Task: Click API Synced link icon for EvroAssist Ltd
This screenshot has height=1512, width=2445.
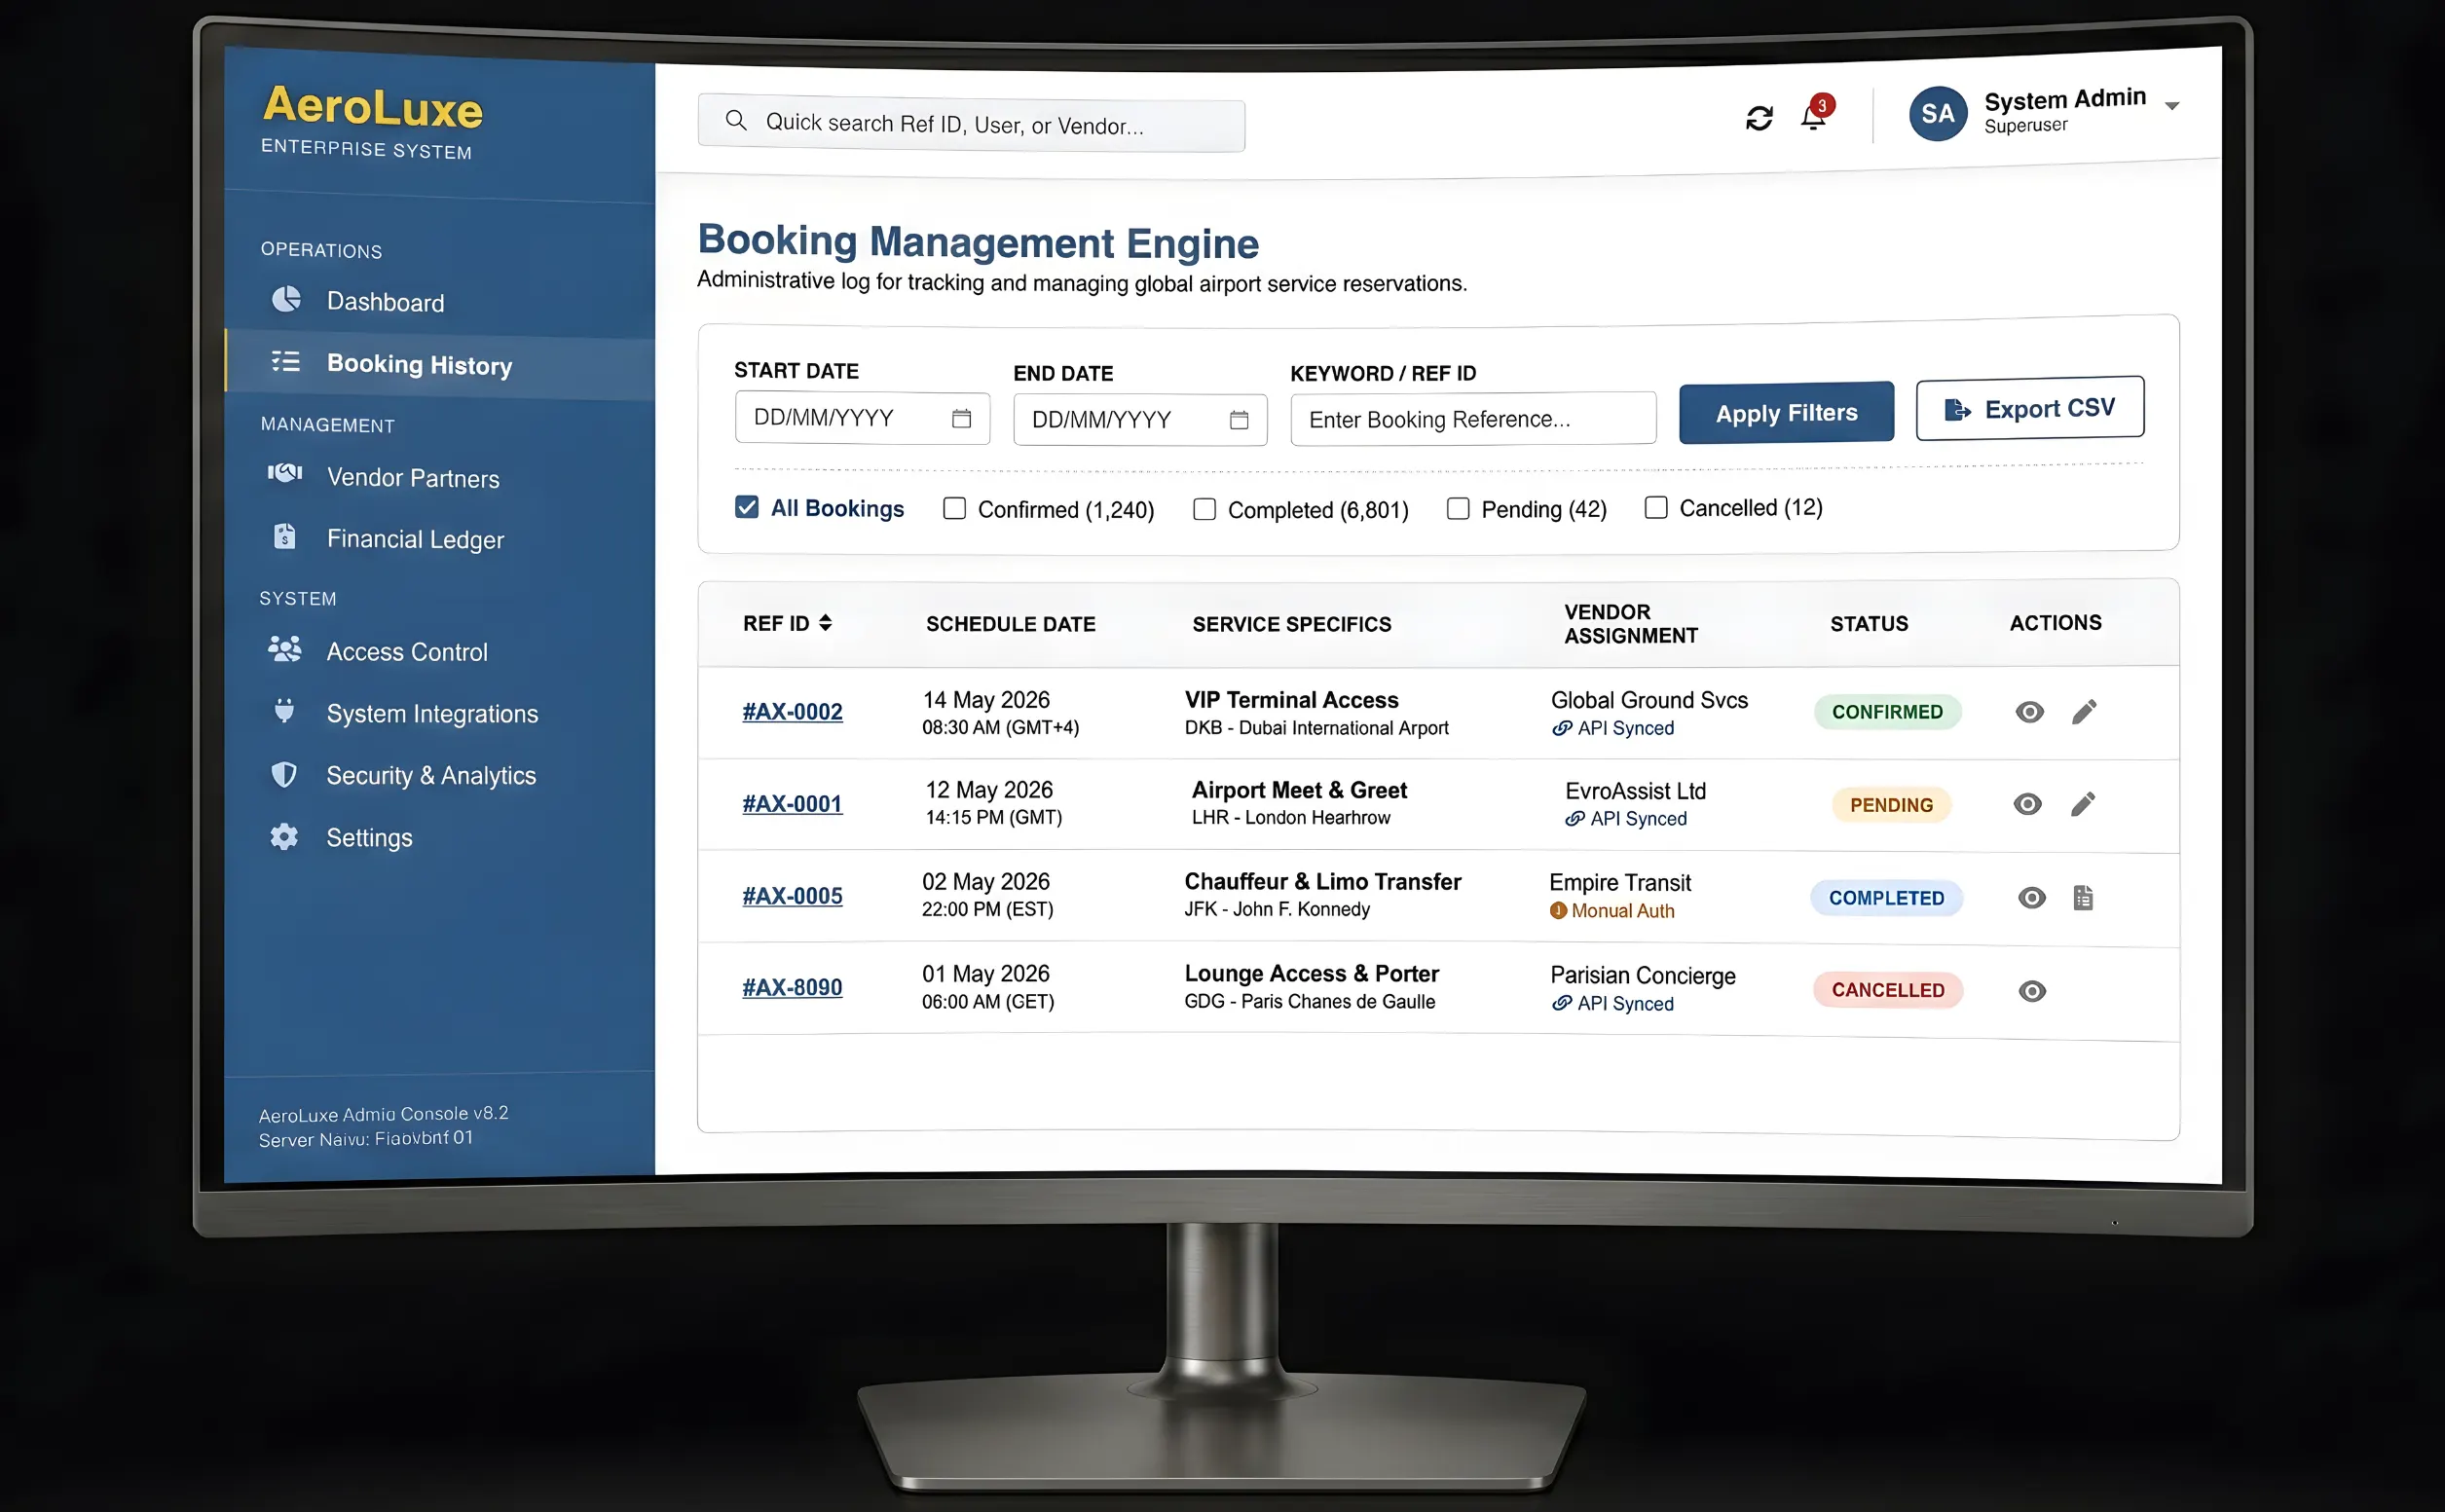Action: (x=1575, y=818)
